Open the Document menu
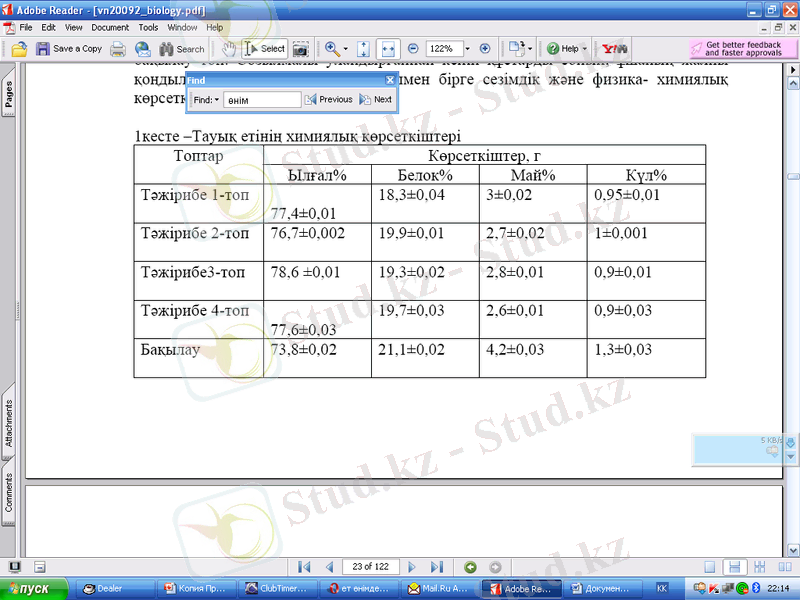800x600 pixels. click(110, 27)
